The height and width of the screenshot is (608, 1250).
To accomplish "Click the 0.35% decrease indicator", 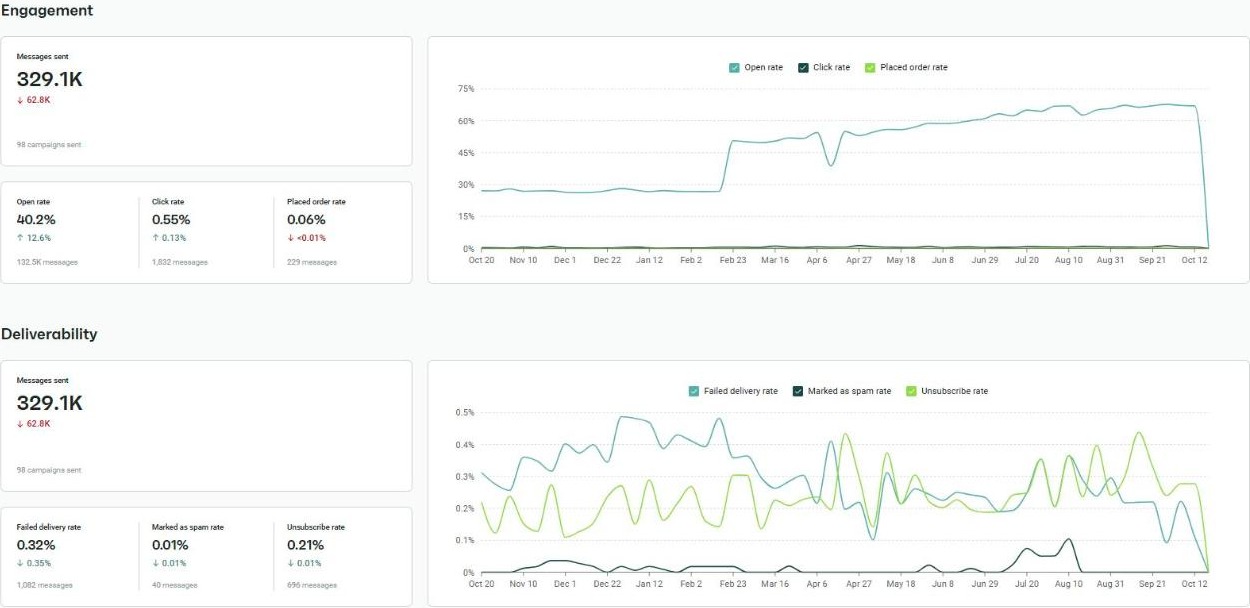I will pos(35,564).
